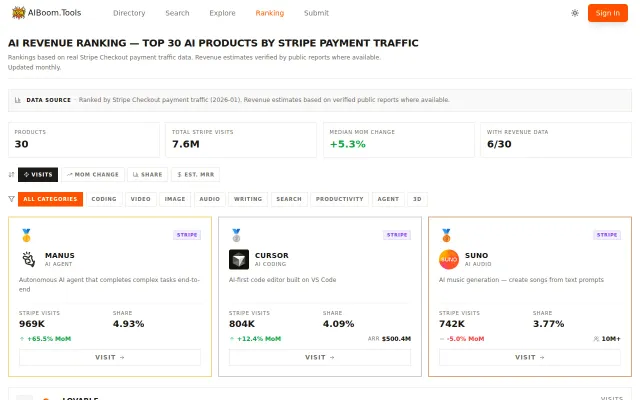
Task: Filter by Coding category
Action: (x=104, y=199)
